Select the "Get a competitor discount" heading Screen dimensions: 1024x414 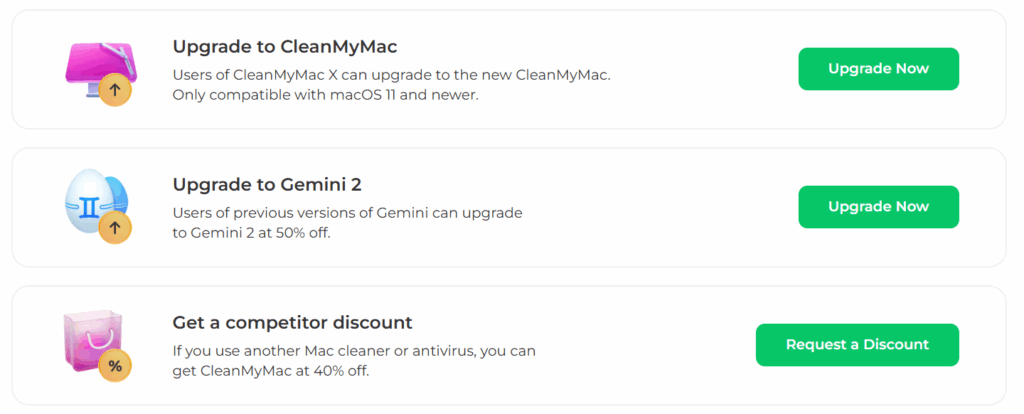[292, 322]
